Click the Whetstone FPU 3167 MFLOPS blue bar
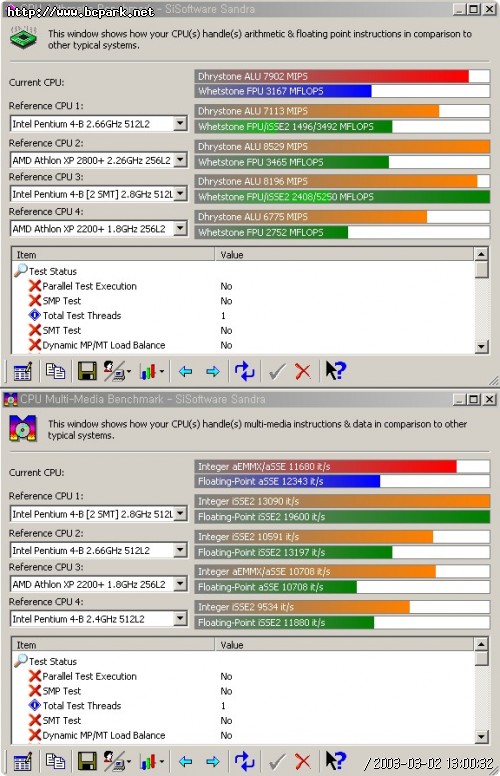 [342, 91]
